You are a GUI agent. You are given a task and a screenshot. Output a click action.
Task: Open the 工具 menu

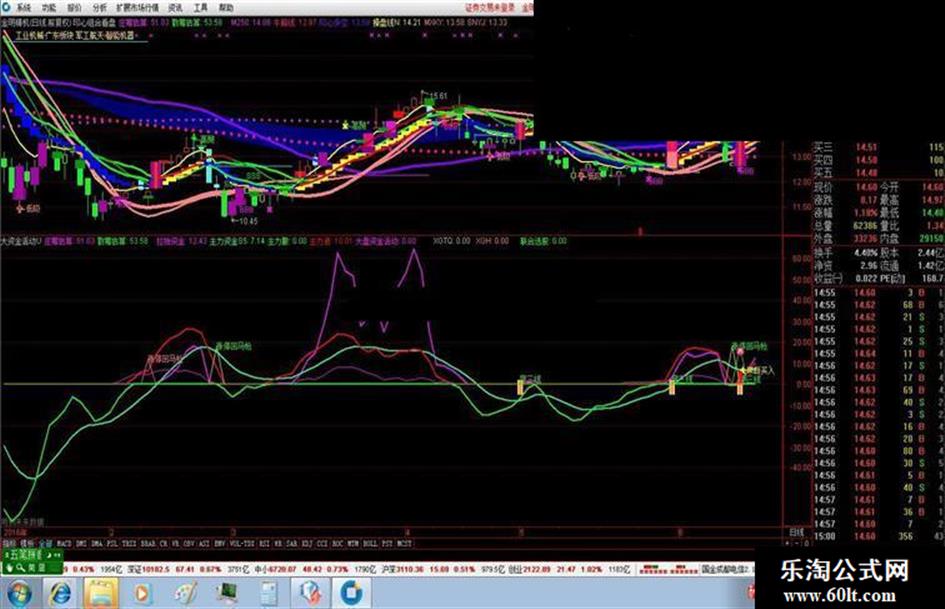tap(201, 8)
